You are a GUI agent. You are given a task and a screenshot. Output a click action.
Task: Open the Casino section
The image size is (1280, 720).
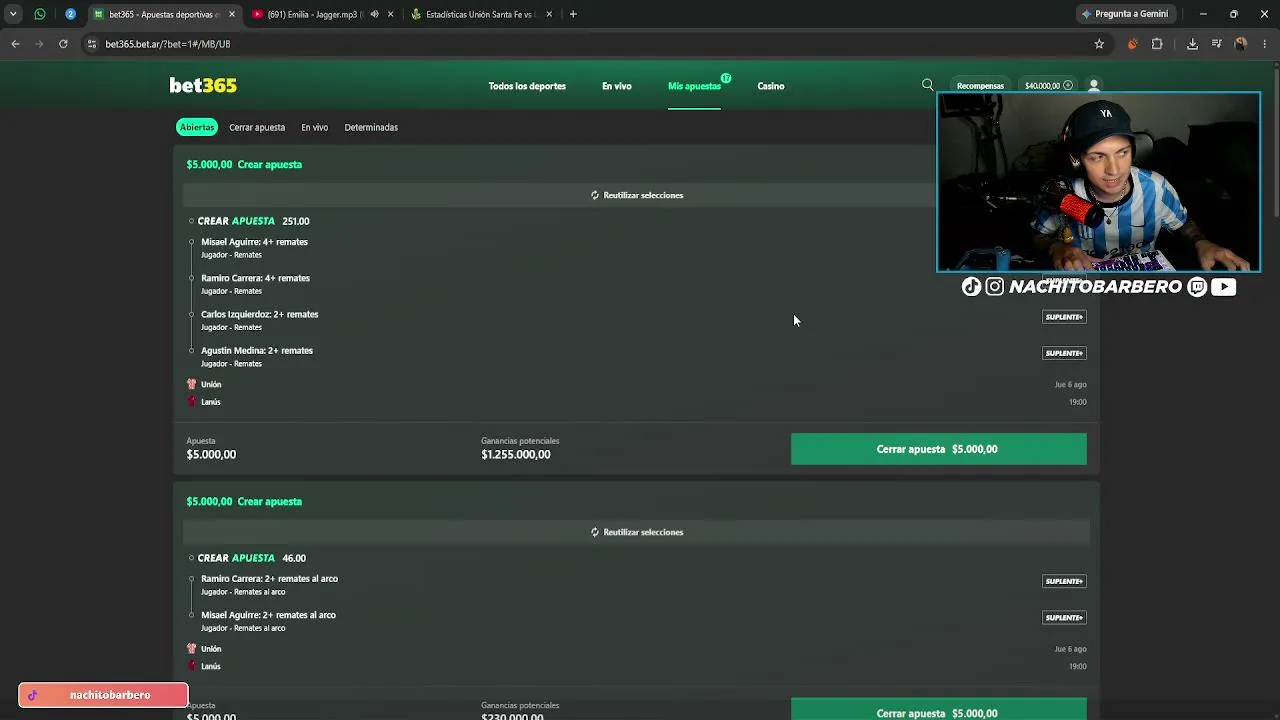[x=771, y=86]
